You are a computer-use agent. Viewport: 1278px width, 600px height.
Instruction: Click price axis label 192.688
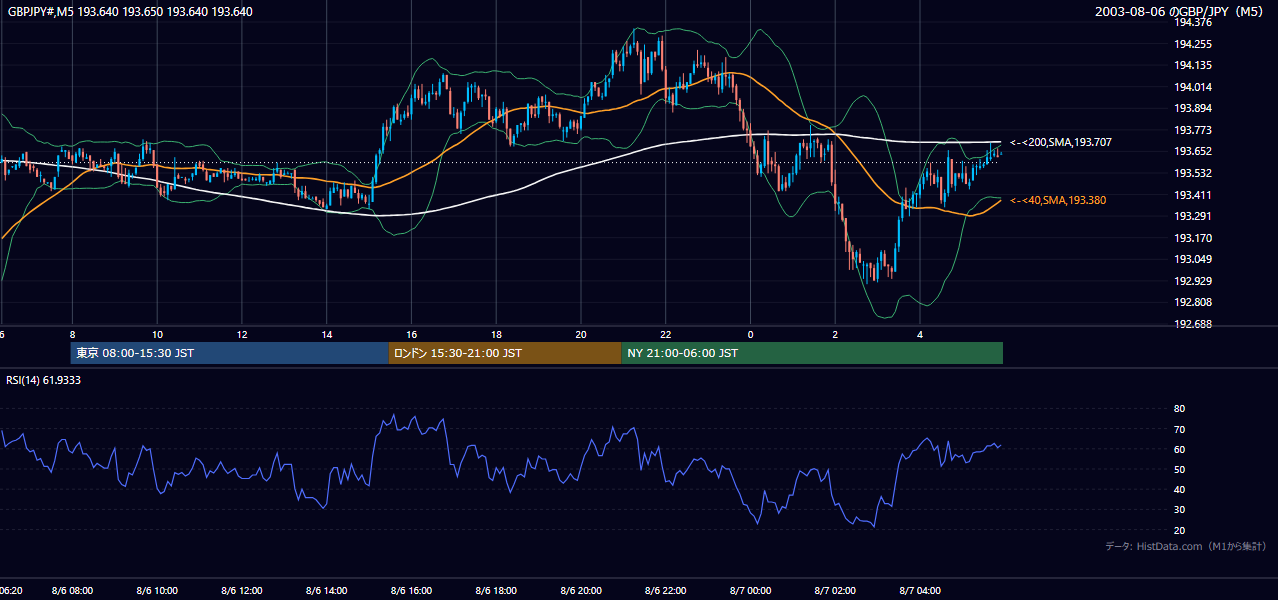[1193, 324]
